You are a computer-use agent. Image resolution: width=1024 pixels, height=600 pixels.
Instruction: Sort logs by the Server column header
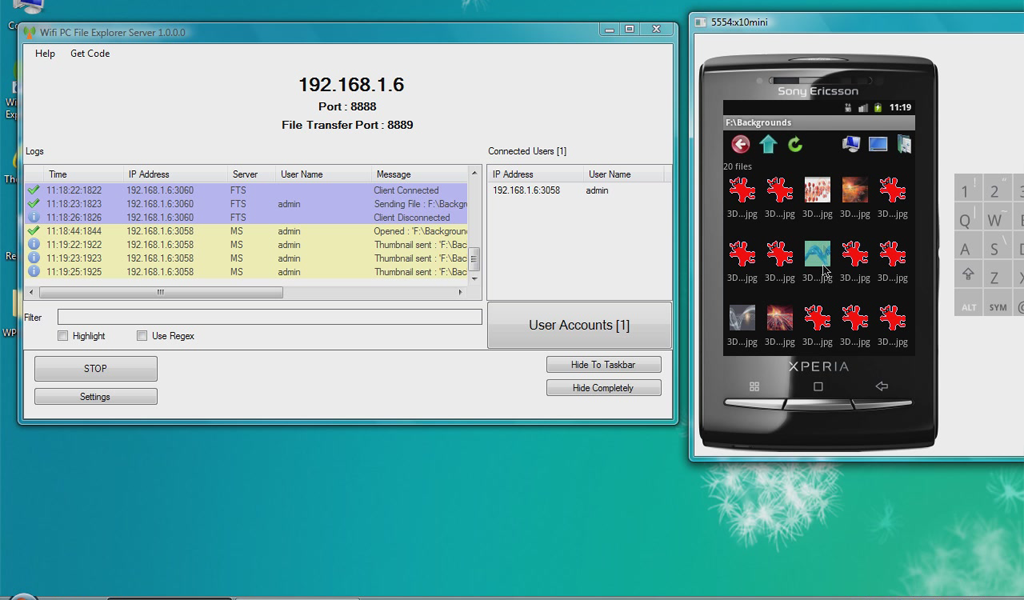pyautogui.click(x=245, y=173)
